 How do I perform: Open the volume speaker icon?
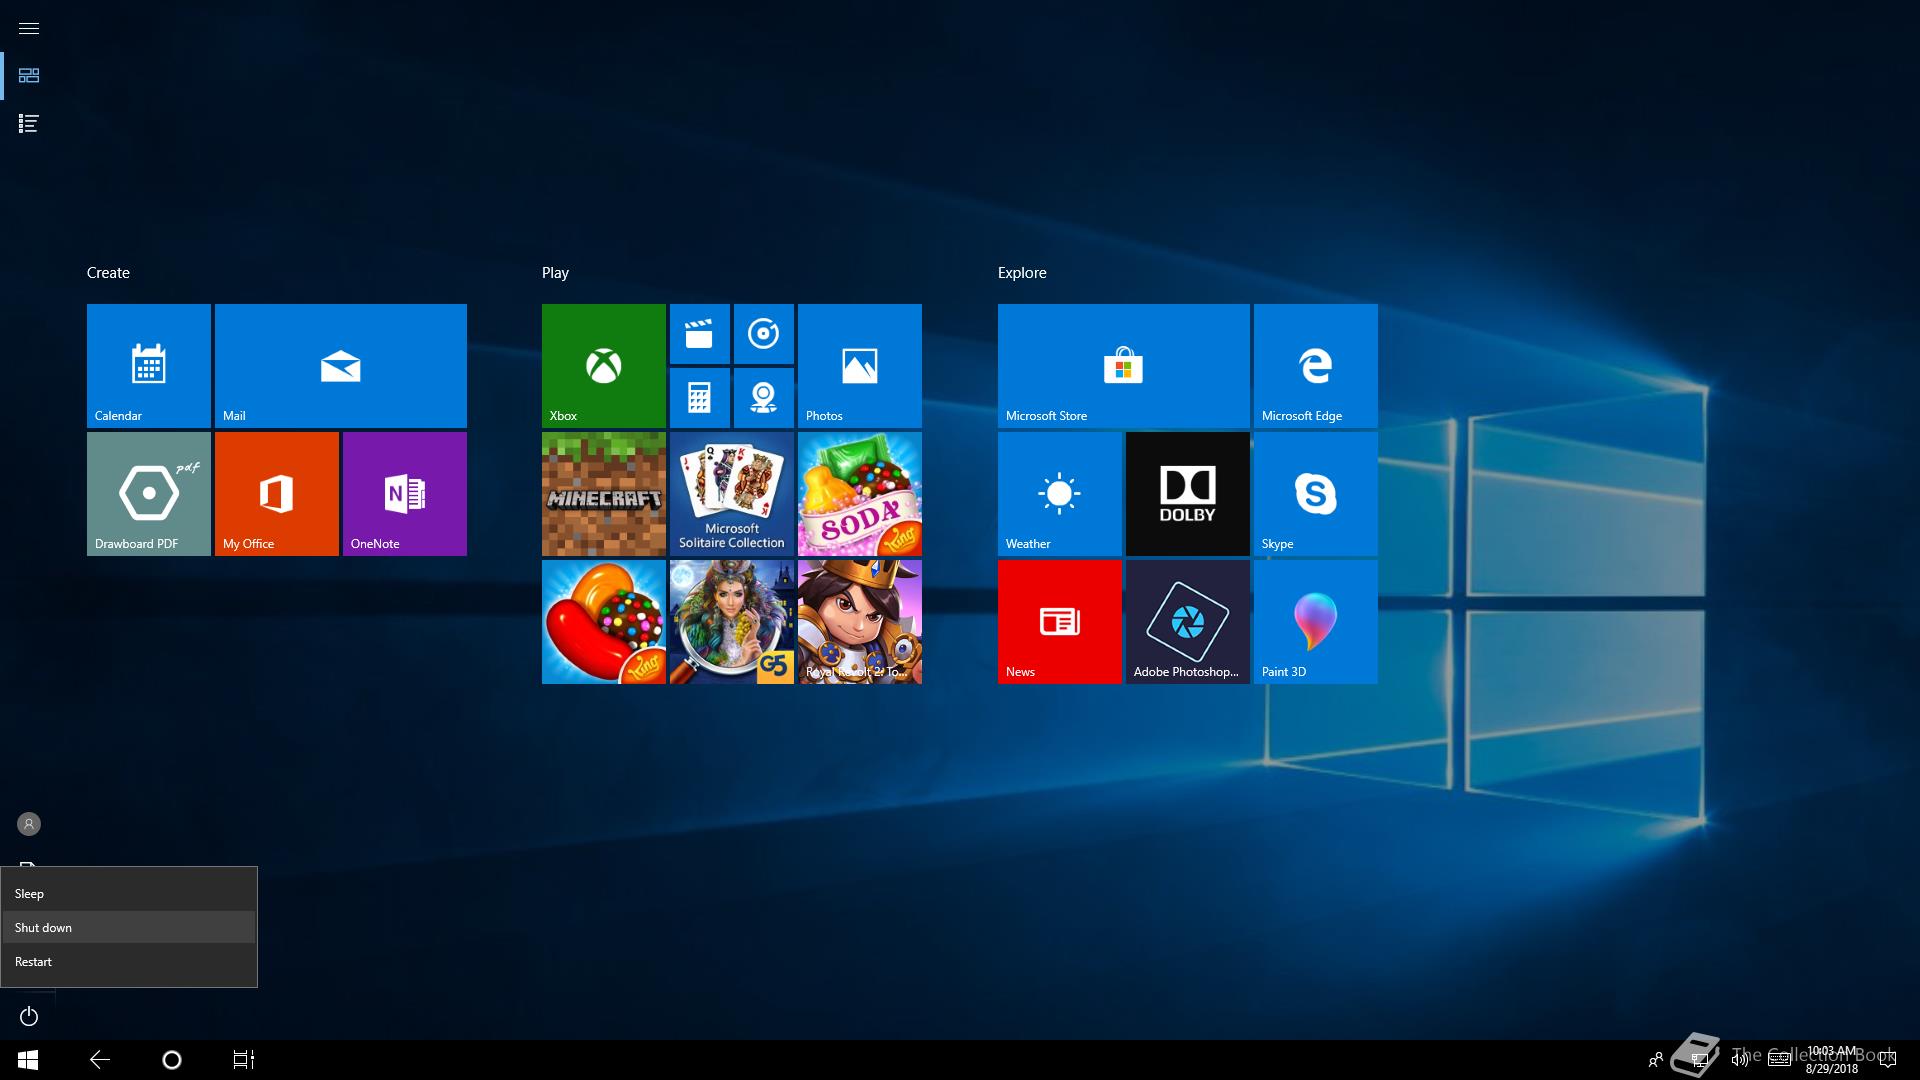click(1740, 1060)
